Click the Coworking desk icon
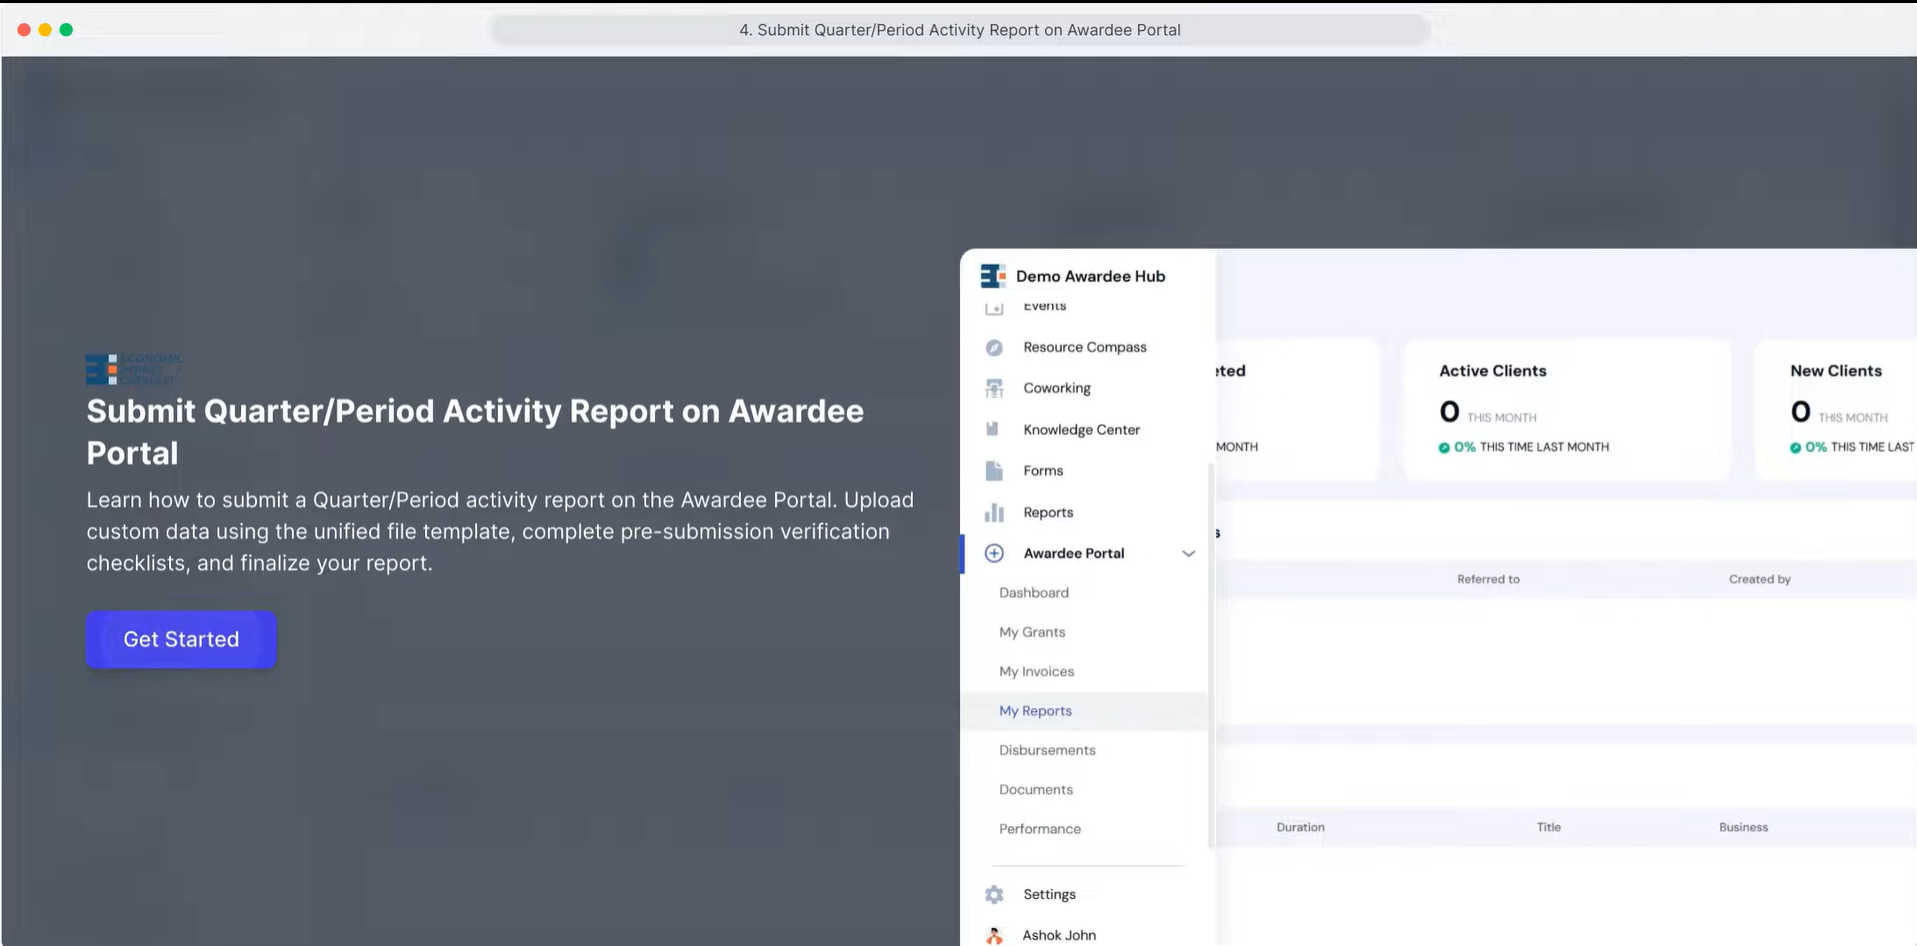 [994, 388]
